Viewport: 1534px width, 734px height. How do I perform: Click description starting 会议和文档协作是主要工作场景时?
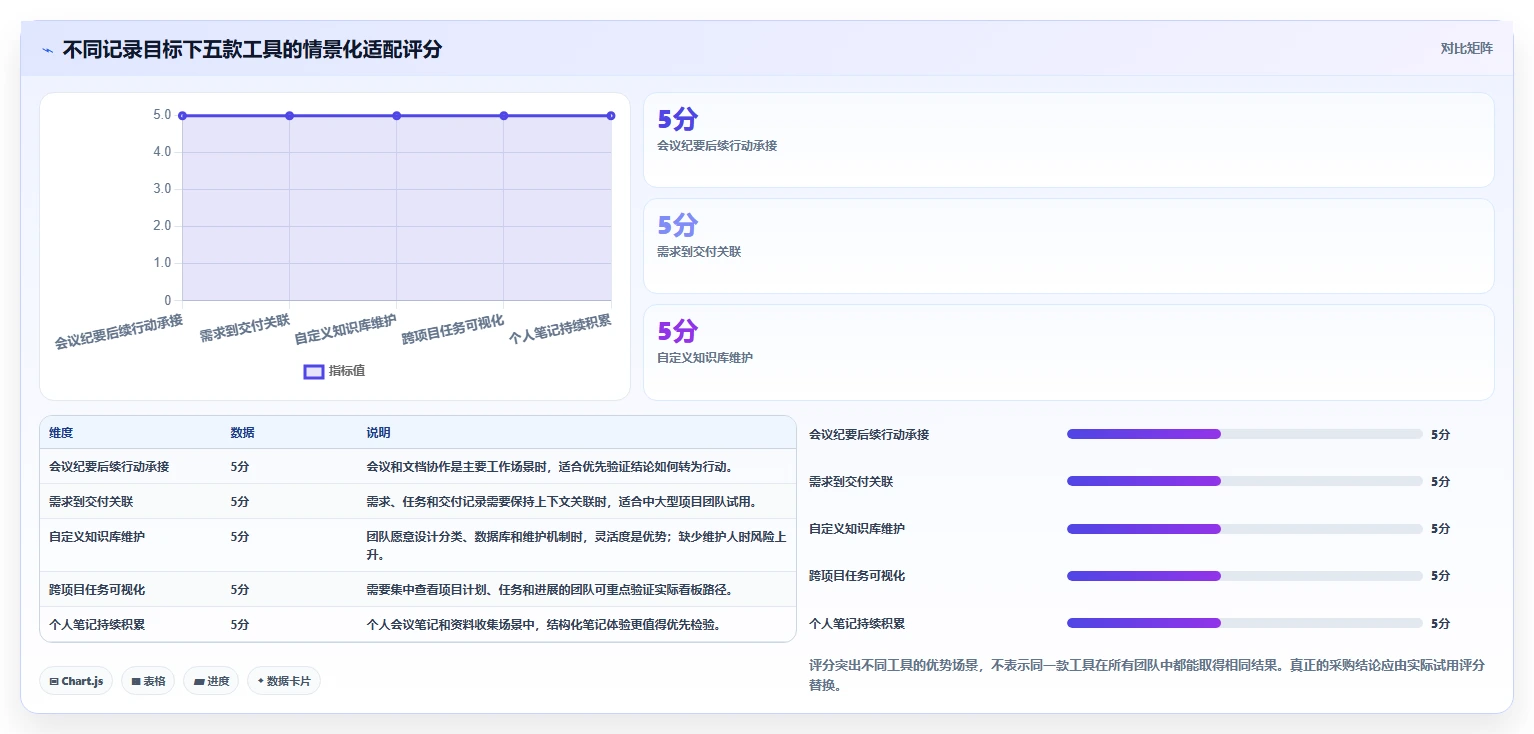tap(549, 466)
